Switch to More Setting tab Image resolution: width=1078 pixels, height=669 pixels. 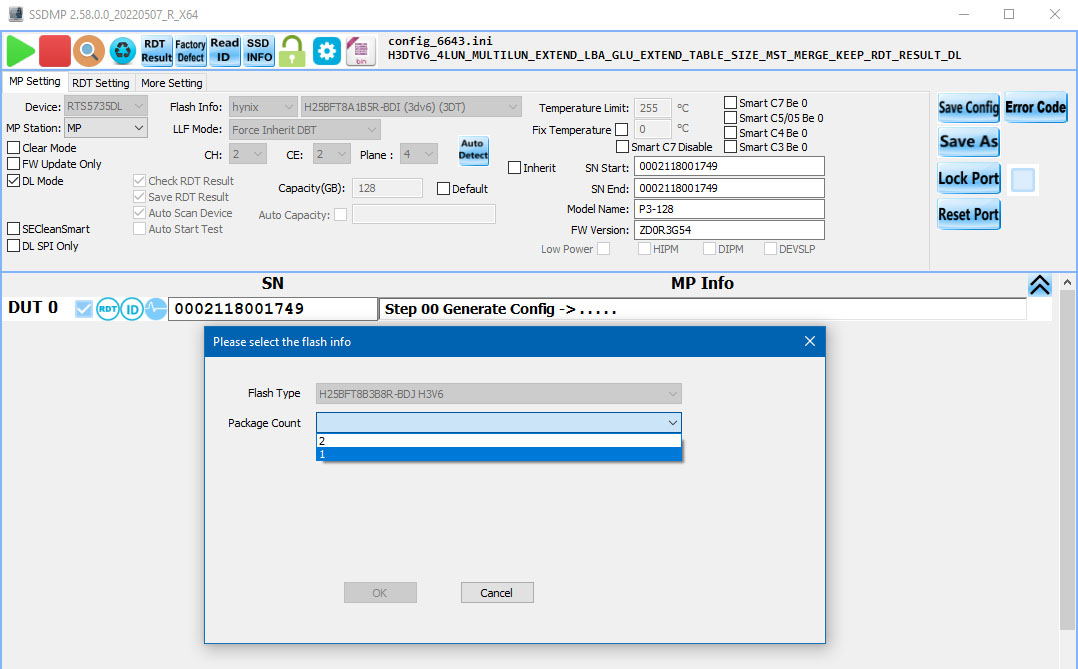click(172, 83)
